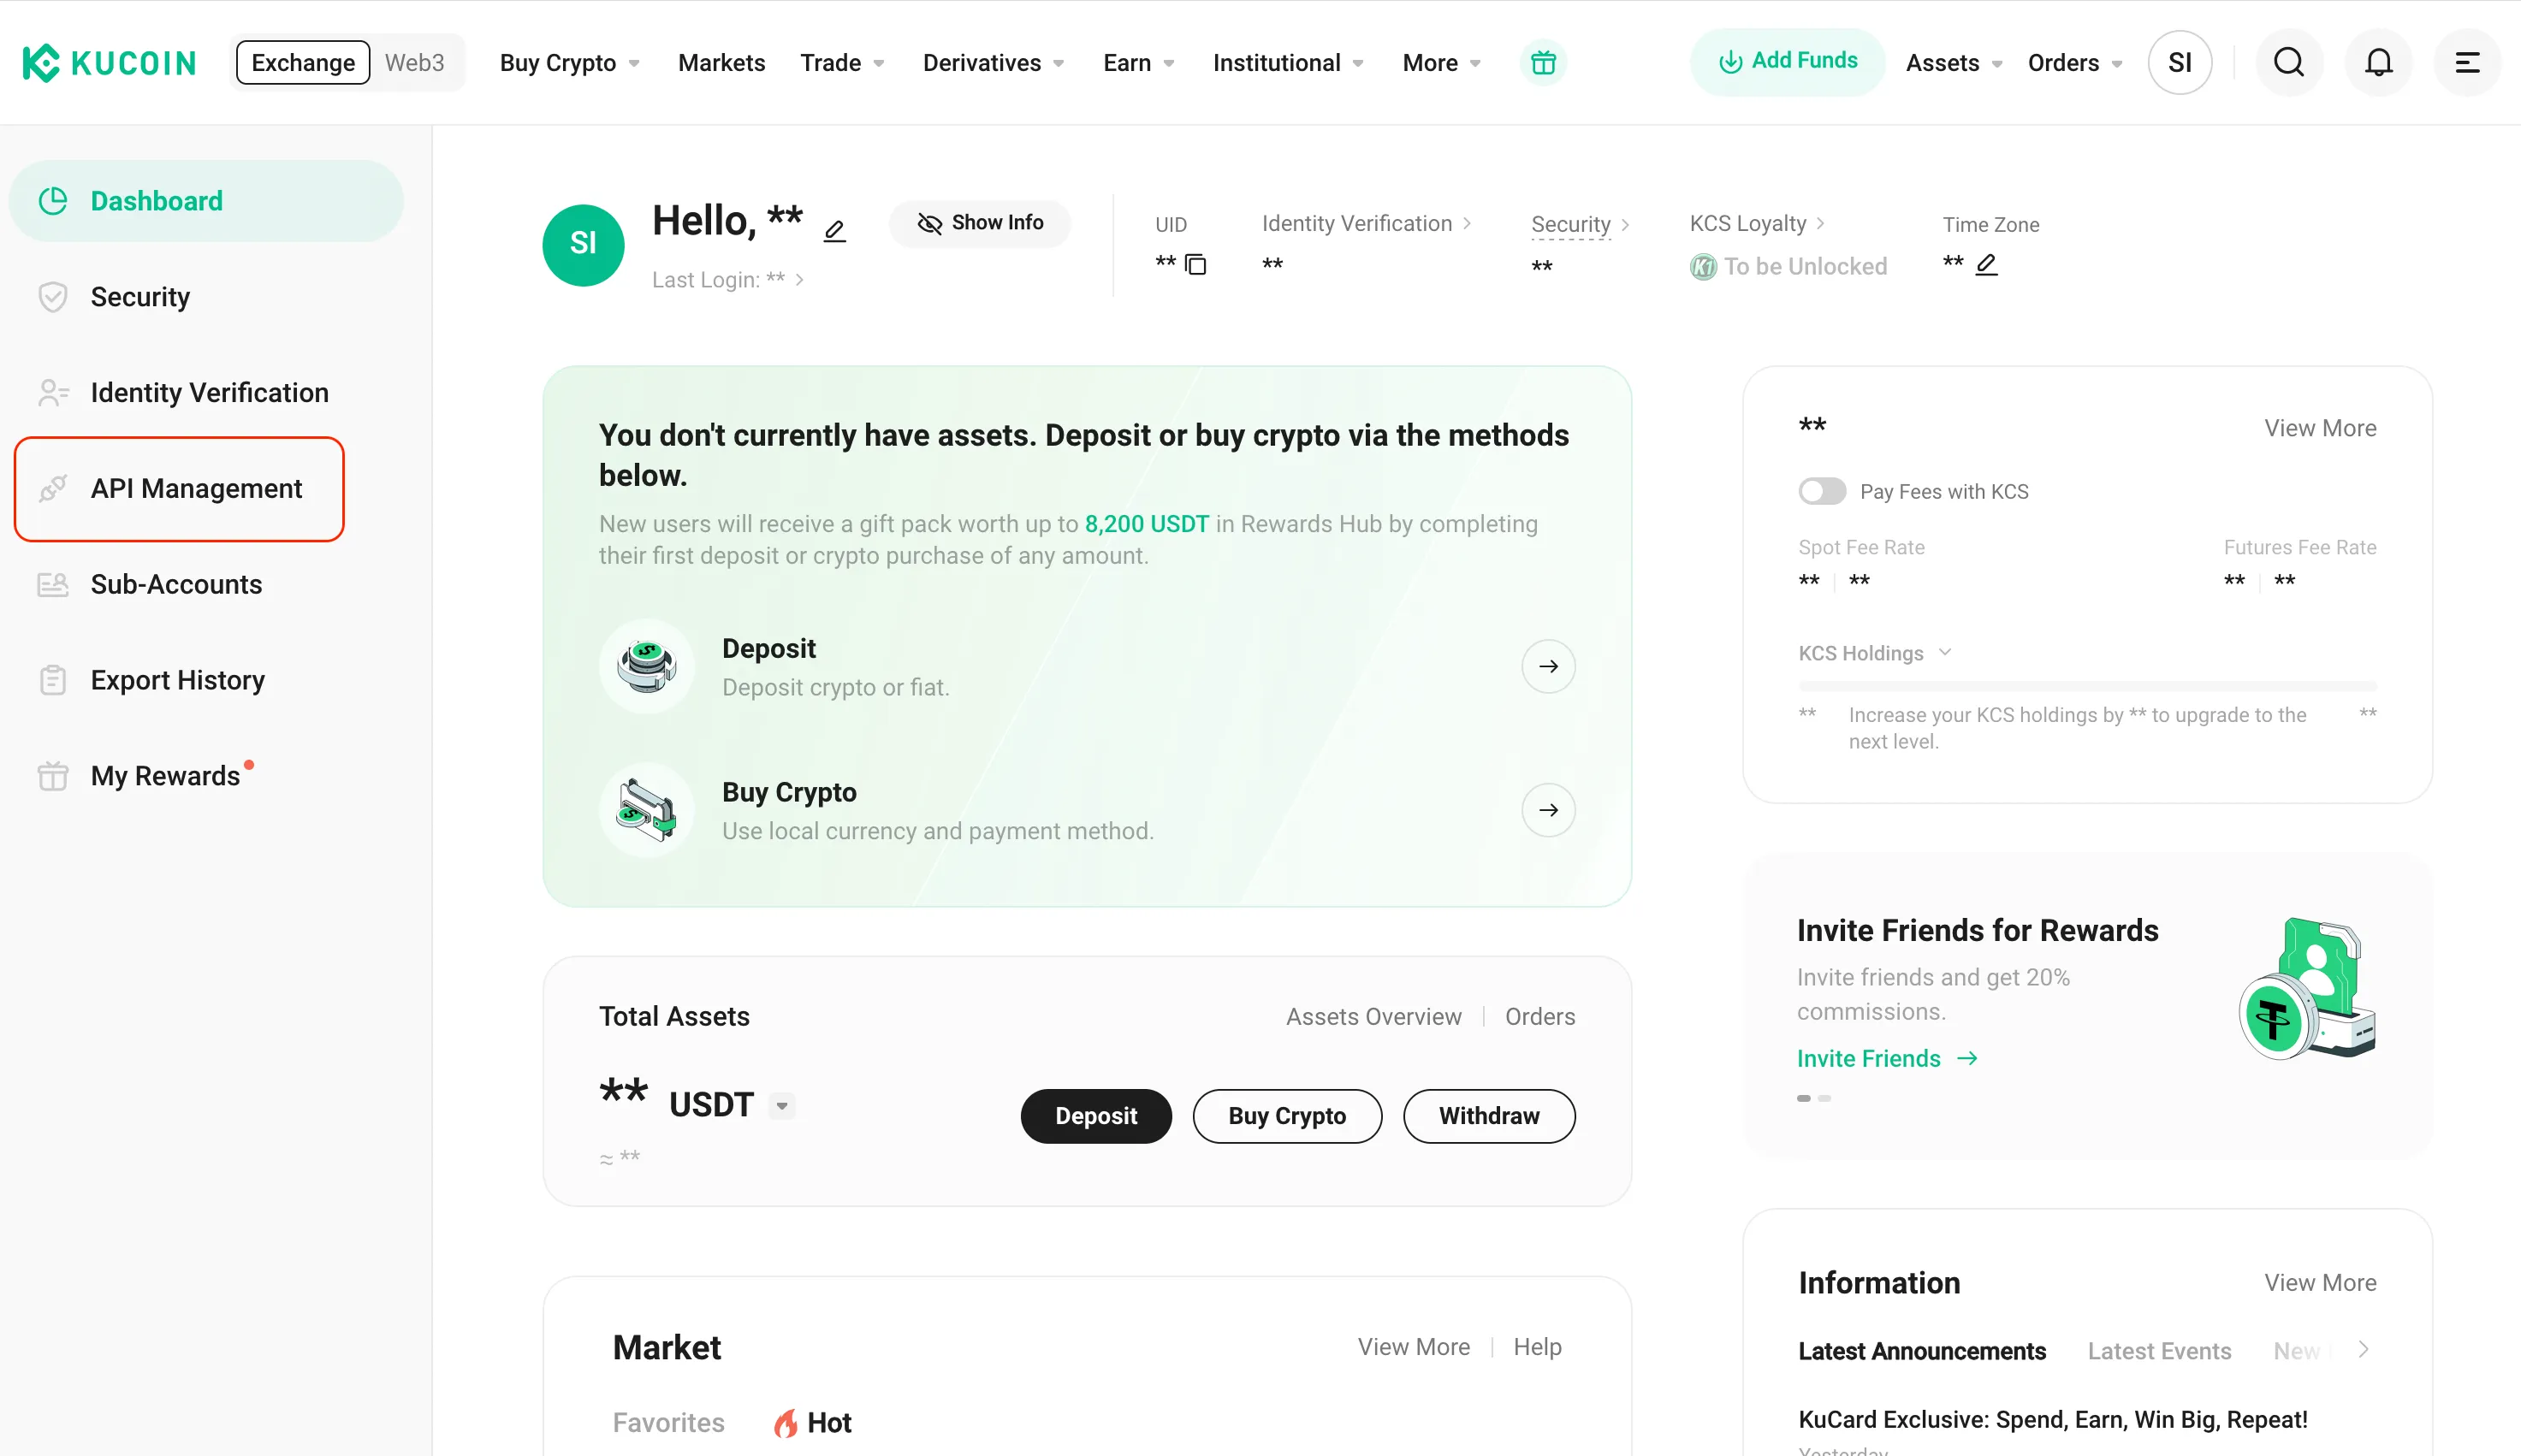
Task: Click the Sub-Accounts sidebar icon
Action: click(x=53, y=584)
